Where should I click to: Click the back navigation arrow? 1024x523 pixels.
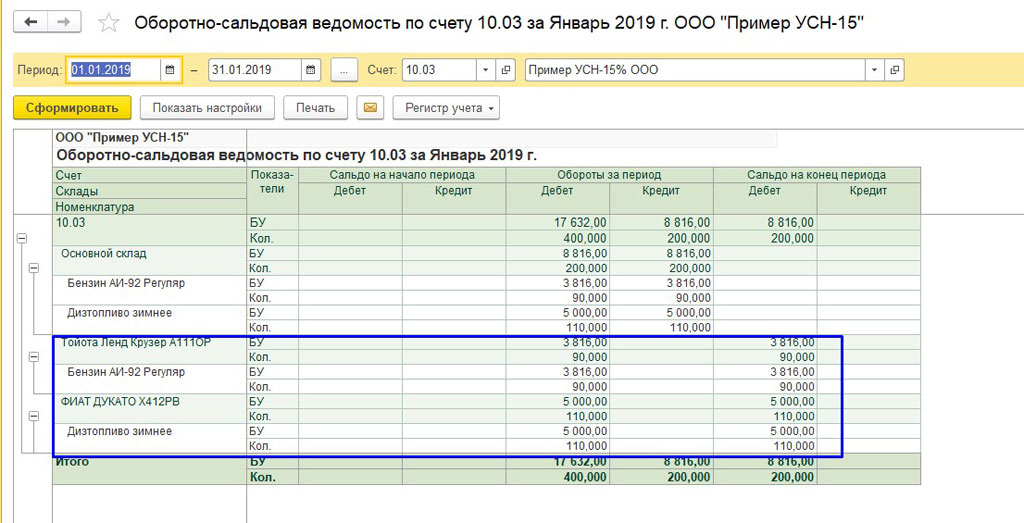pos(32,22)
